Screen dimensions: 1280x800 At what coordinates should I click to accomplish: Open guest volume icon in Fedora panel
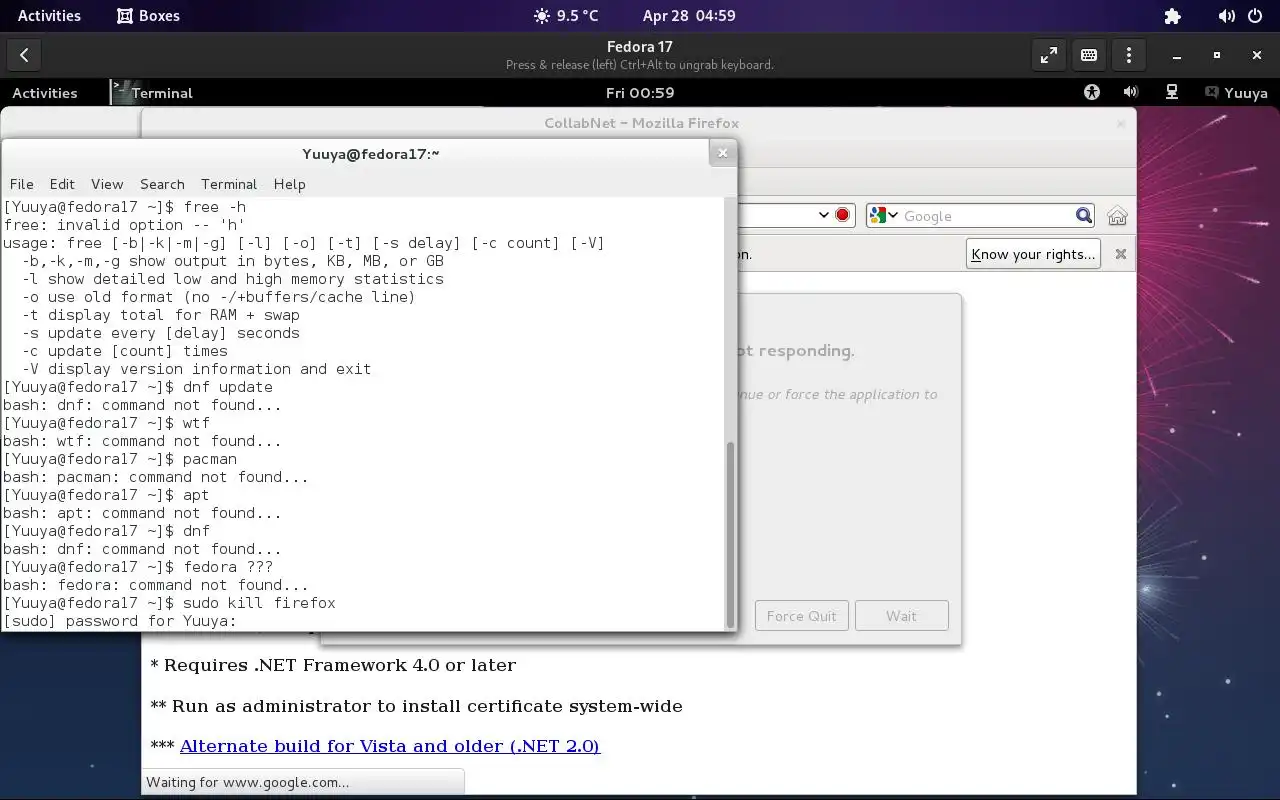tap(1130, 92)
